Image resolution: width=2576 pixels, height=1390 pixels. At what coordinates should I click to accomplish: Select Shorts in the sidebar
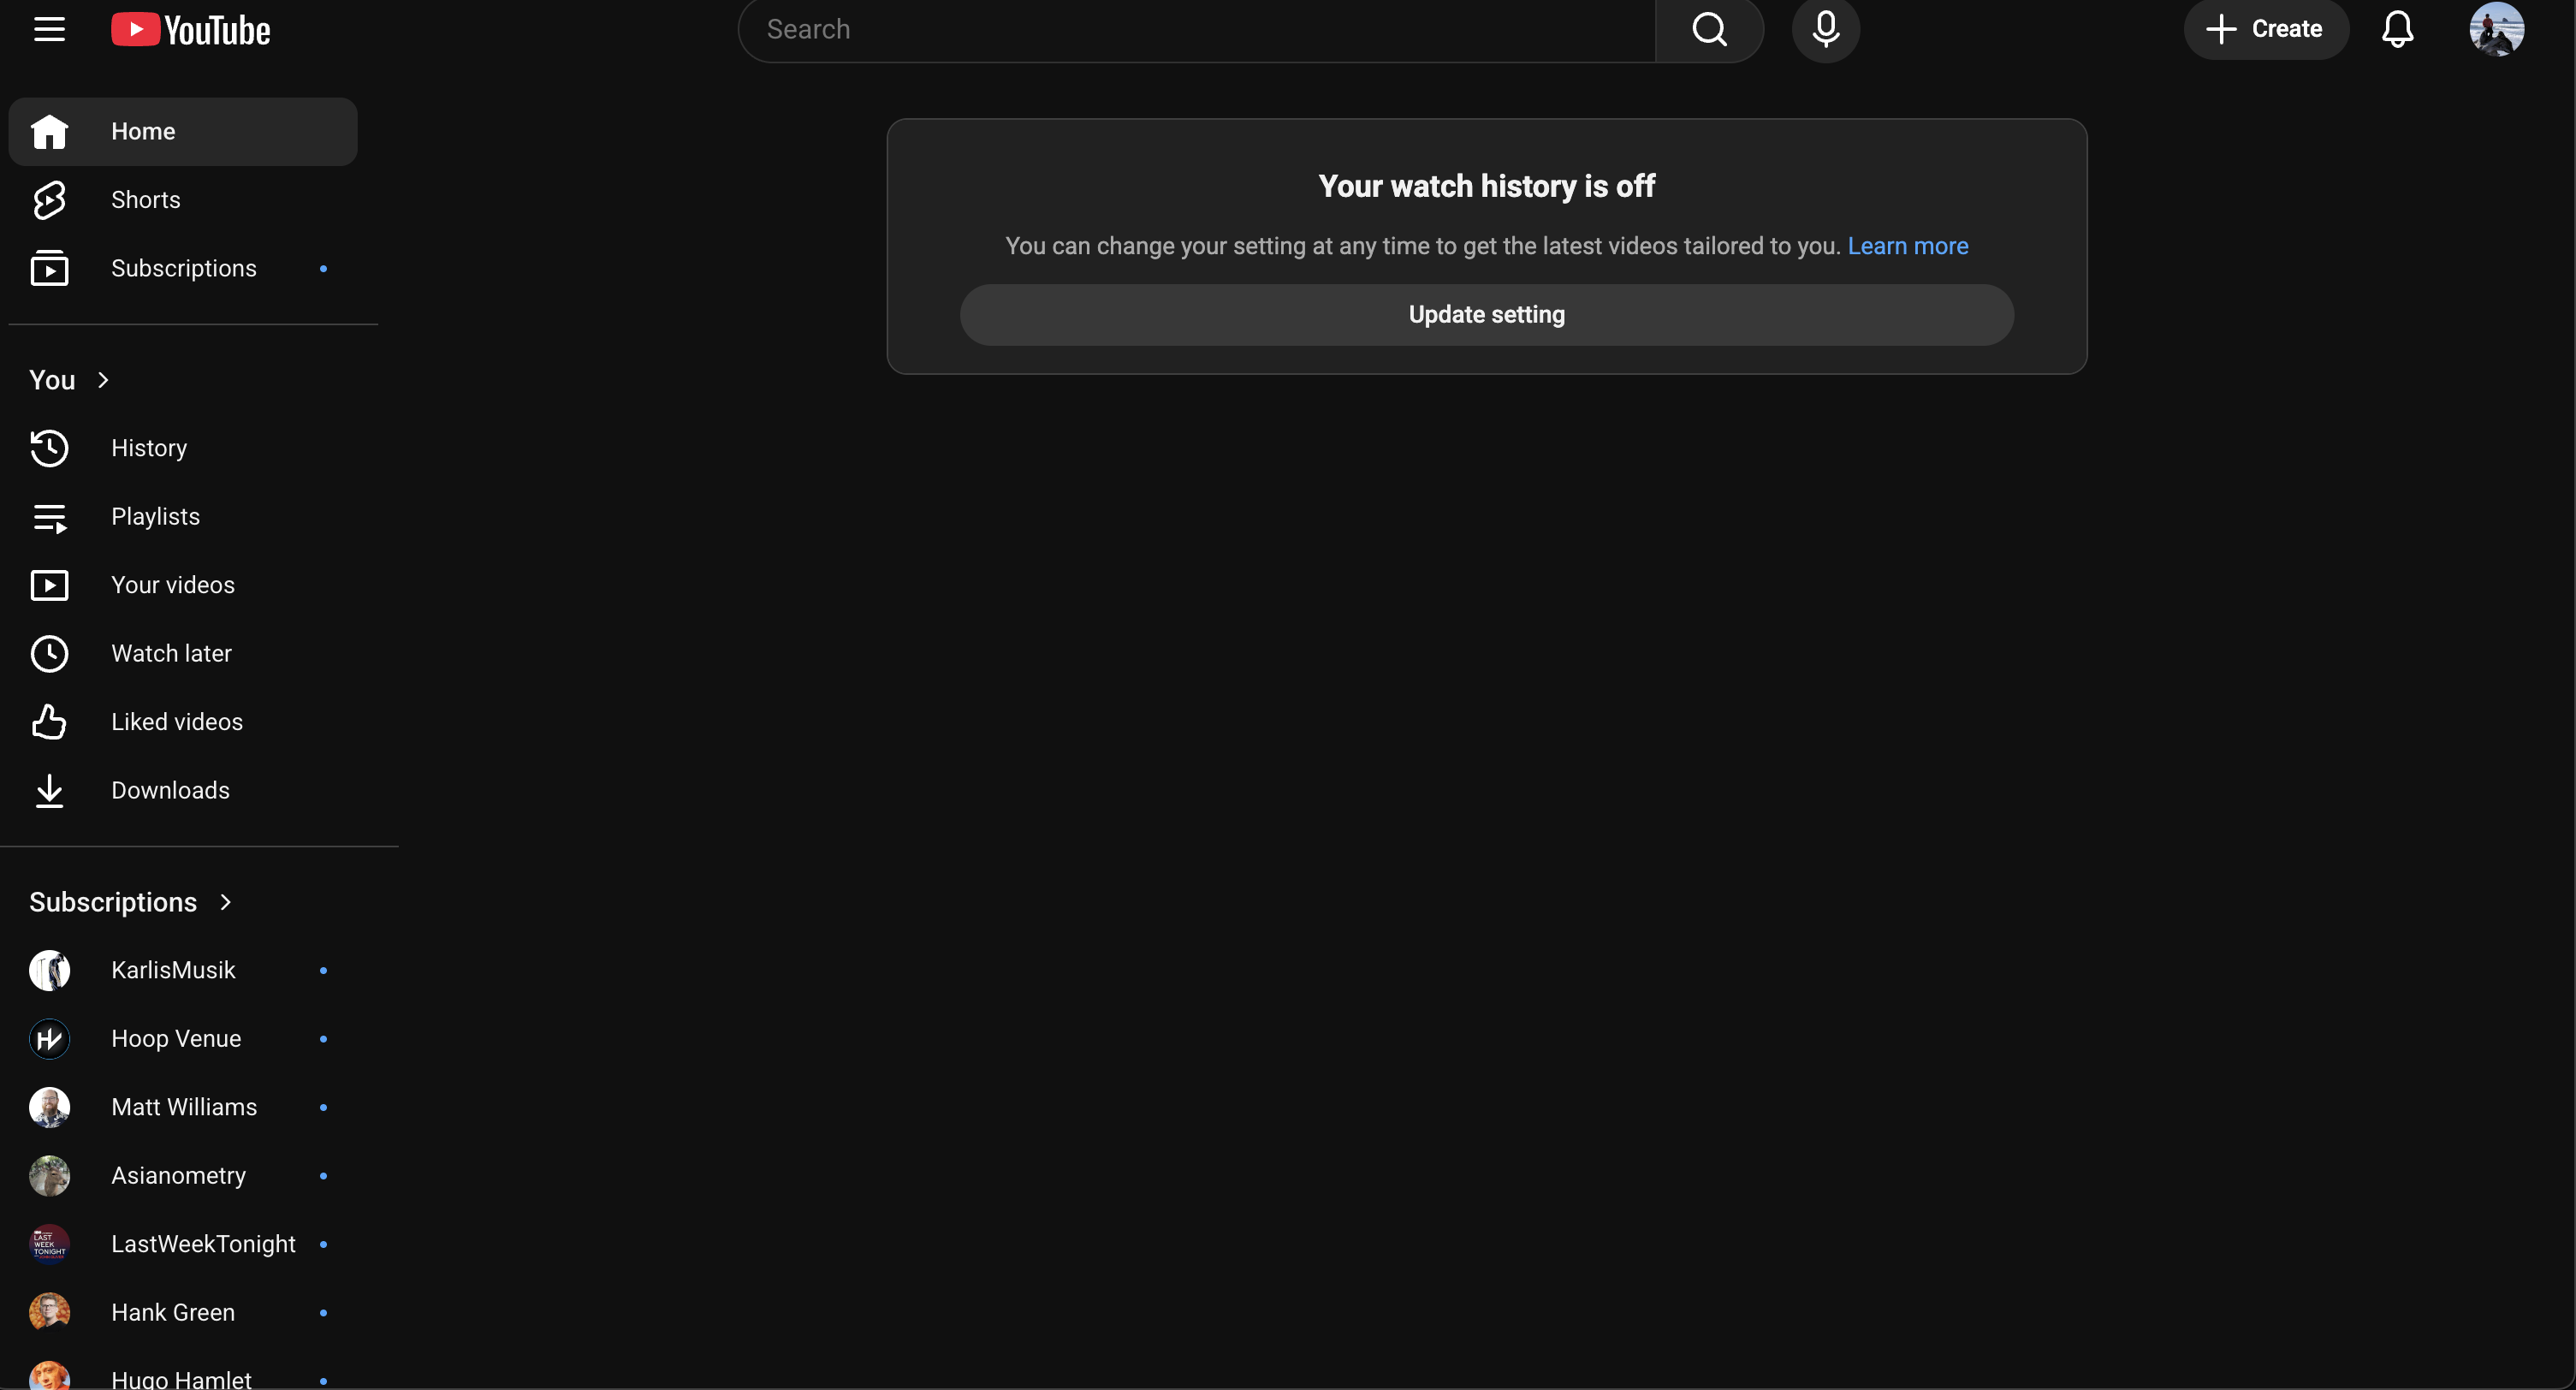click(146, 200)
